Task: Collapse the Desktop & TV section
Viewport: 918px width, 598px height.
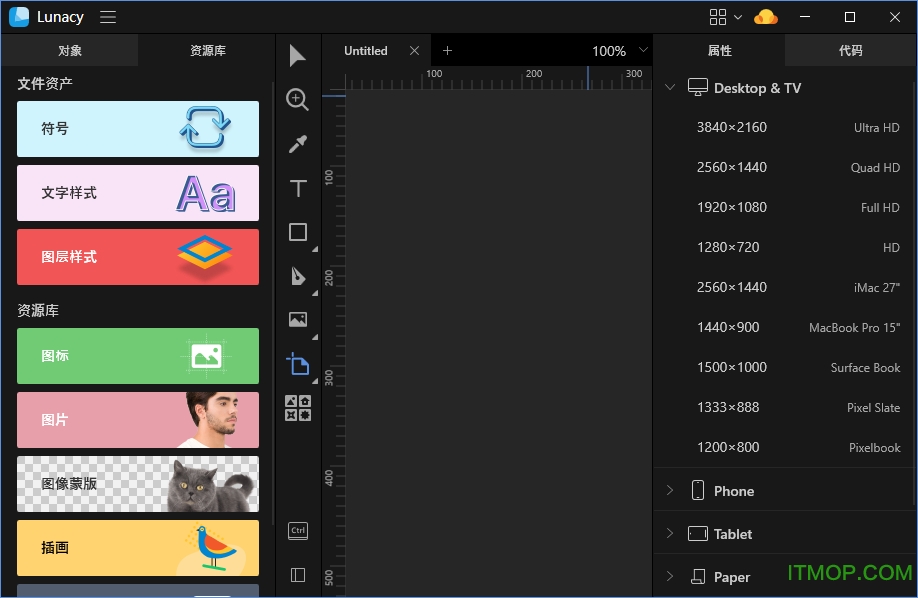Action: point(670,88)
